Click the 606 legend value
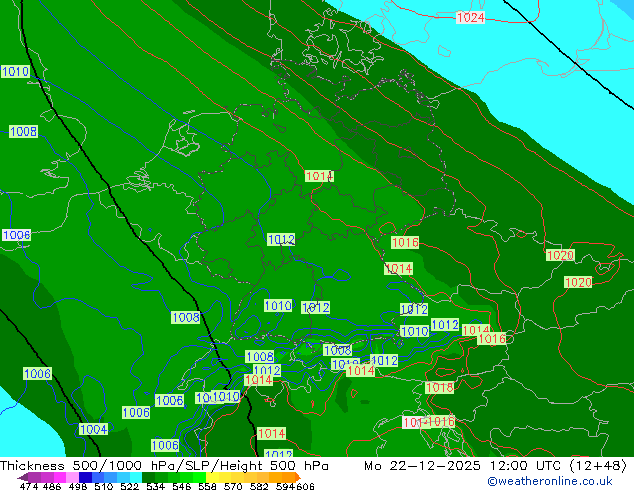Viewport: 634px width, 490px height. [x=305, y=486]
